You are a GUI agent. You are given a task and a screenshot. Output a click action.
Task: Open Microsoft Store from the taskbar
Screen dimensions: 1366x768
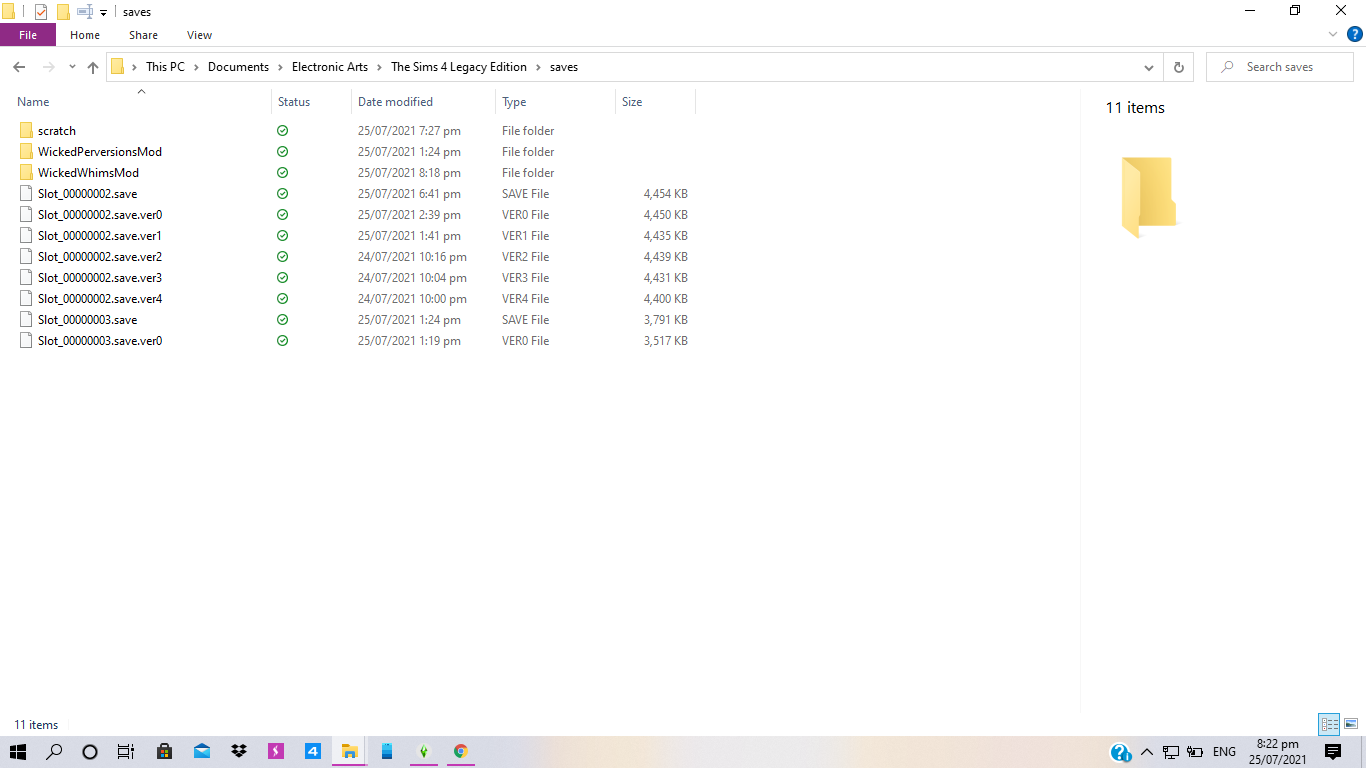click(x=165, y=752)
